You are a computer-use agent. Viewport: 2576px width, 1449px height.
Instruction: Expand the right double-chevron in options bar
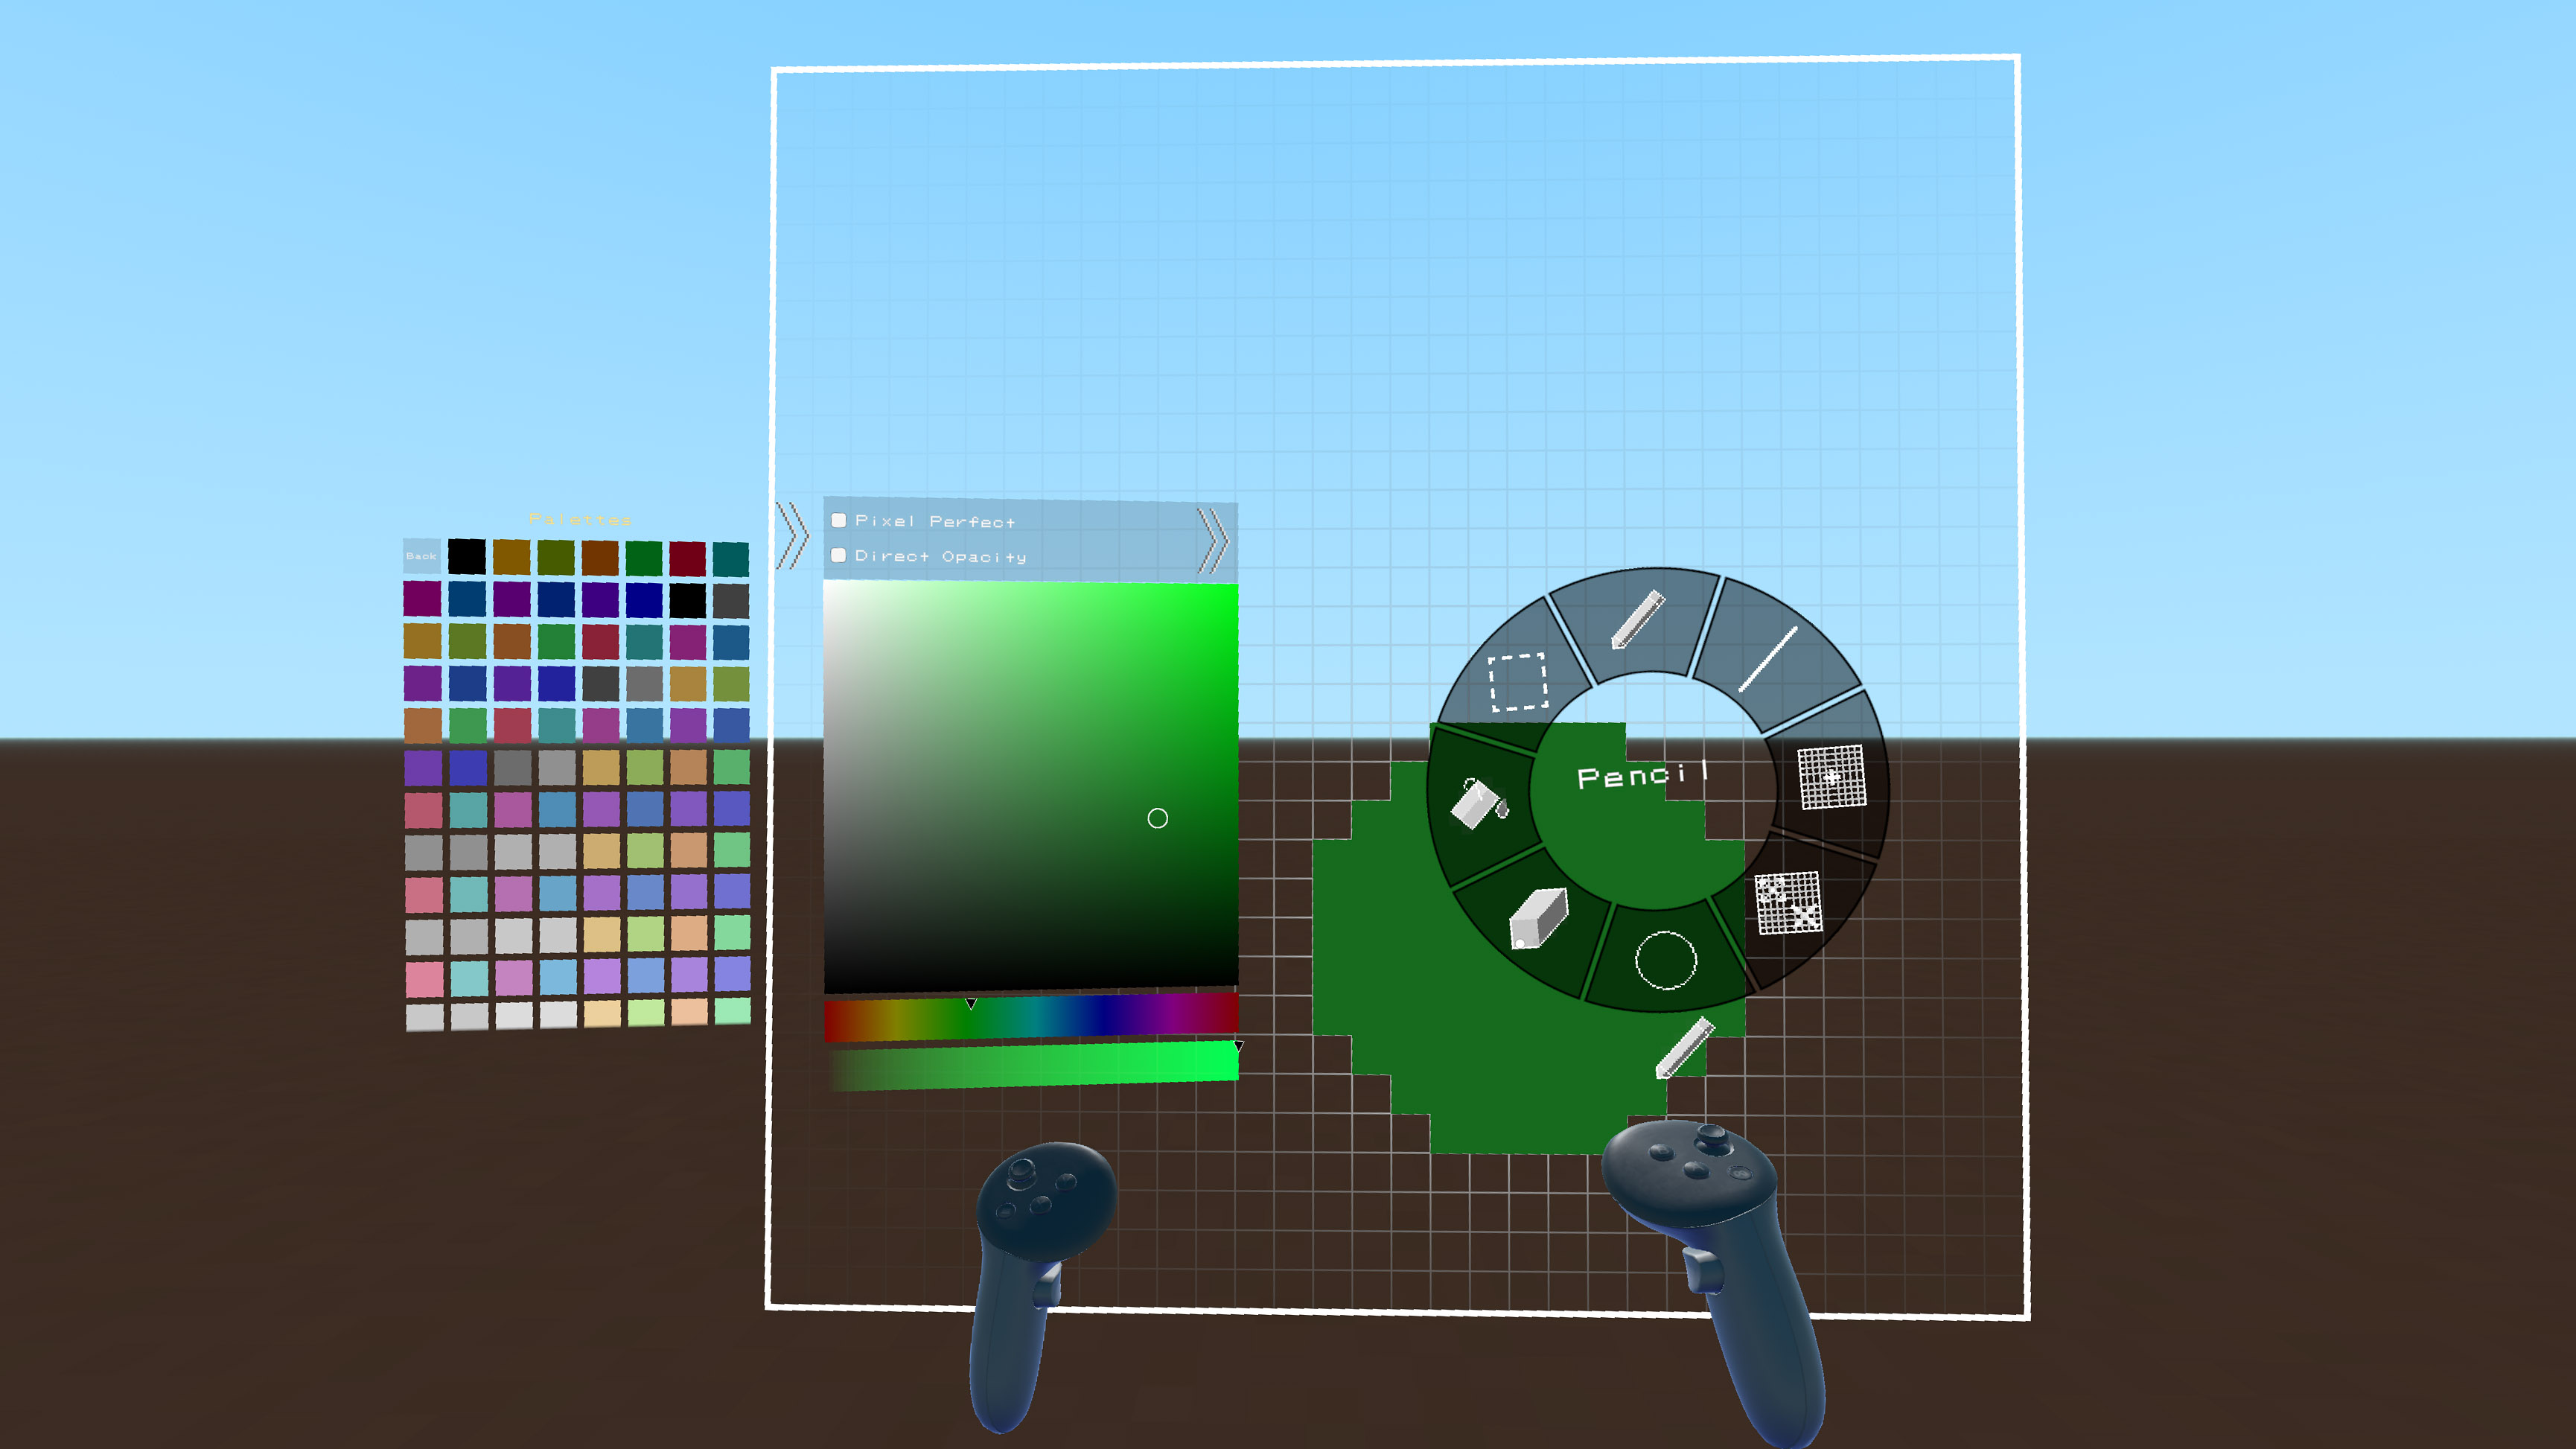[x=1213, y=540]
